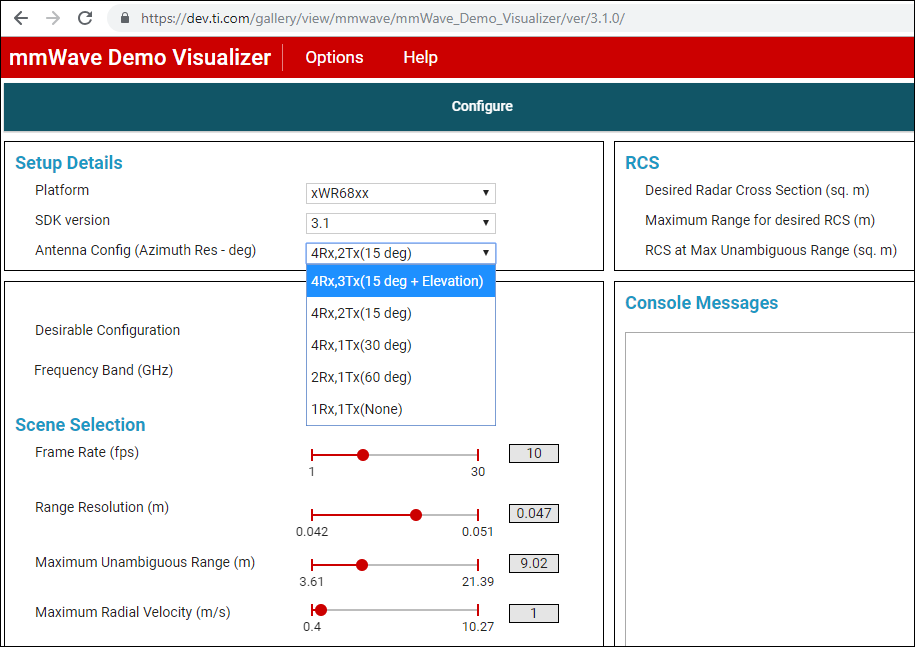Screen dimensions: 915x647
Task: Open the Help menu
Action: tap(420, 57)
